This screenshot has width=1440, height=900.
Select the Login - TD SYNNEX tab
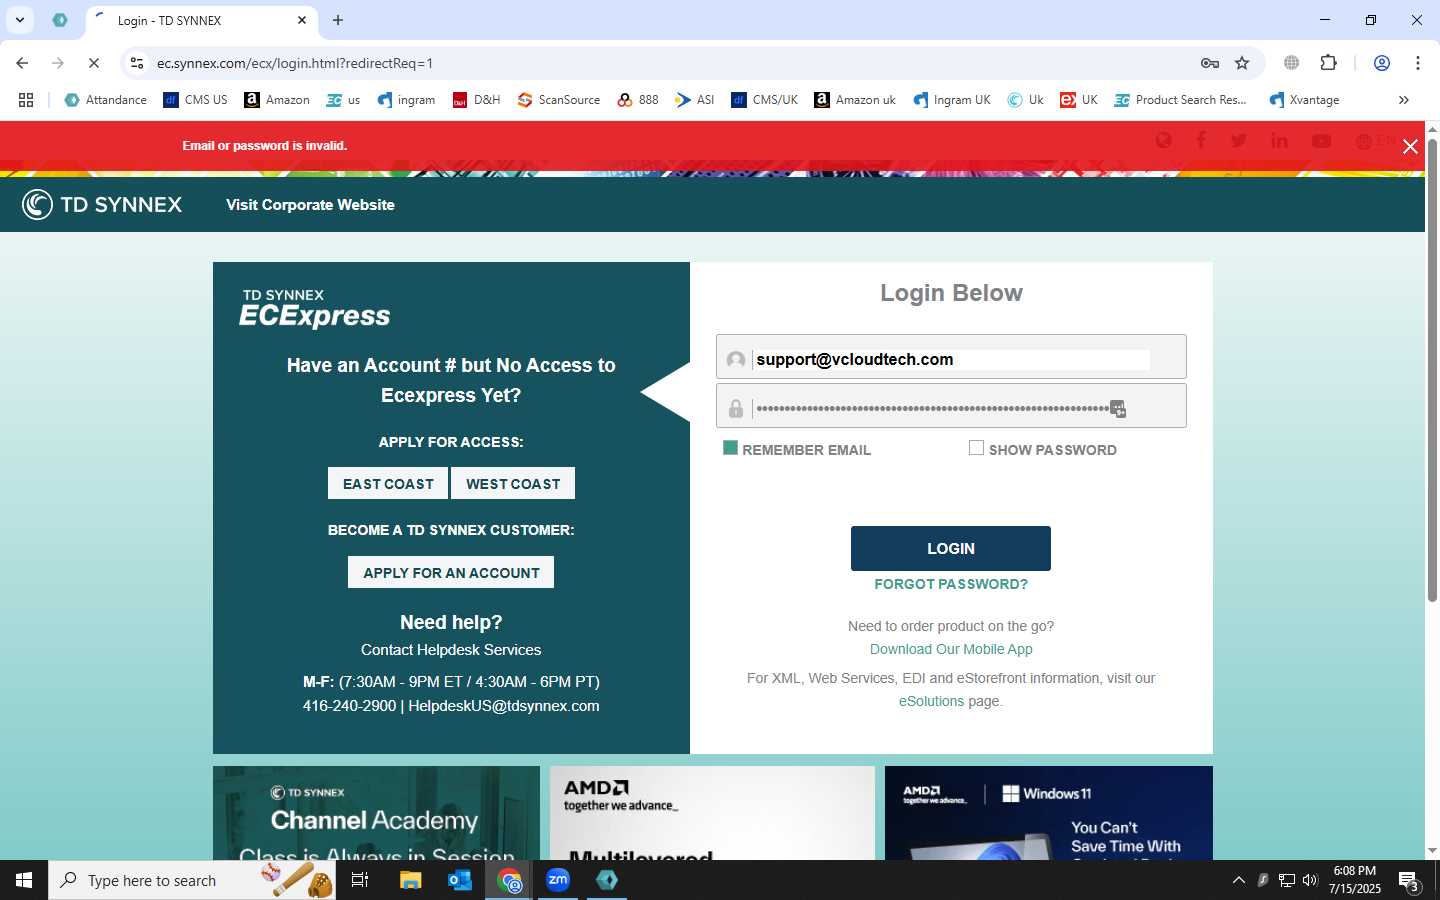200,20
